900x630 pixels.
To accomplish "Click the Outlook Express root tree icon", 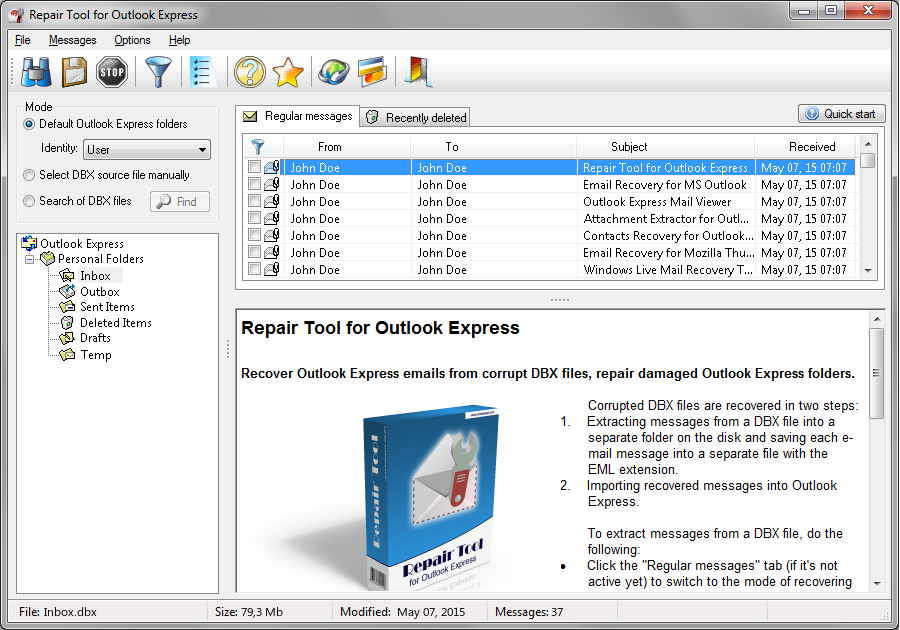I will pos(29,243).
